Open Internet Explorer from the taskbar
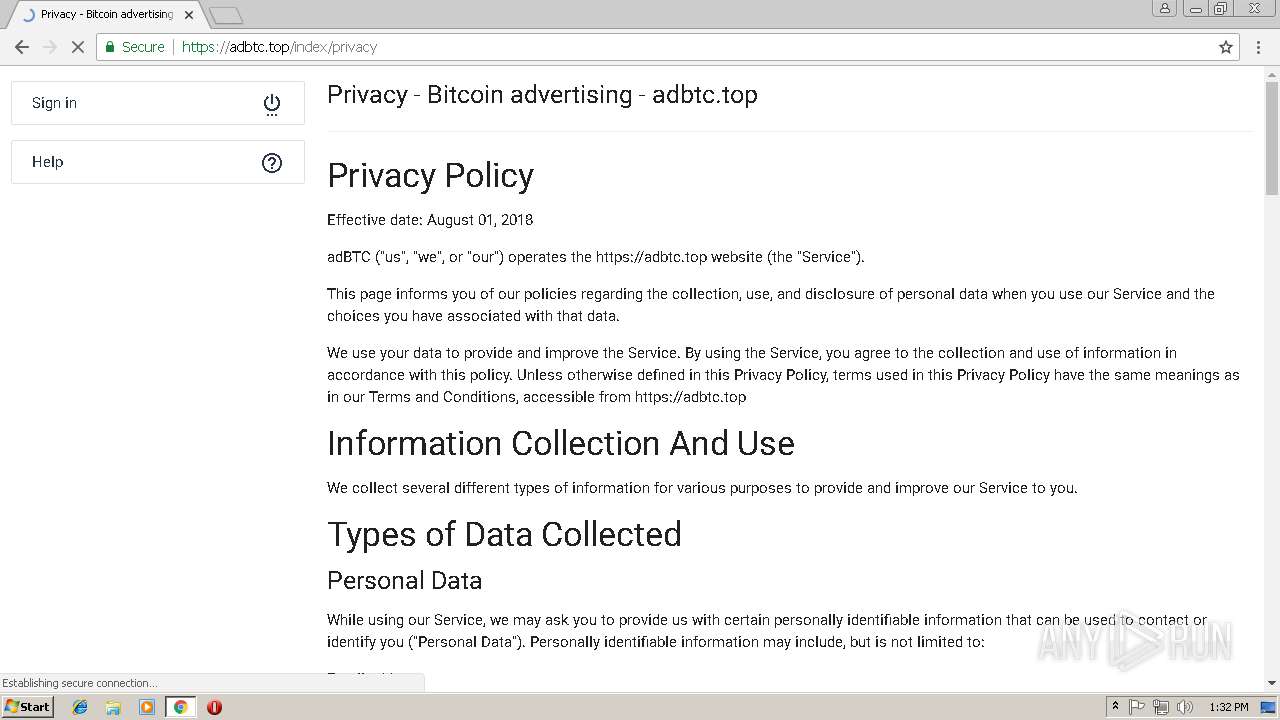This screenshot has width=1280, height=720. coord(80,707)
